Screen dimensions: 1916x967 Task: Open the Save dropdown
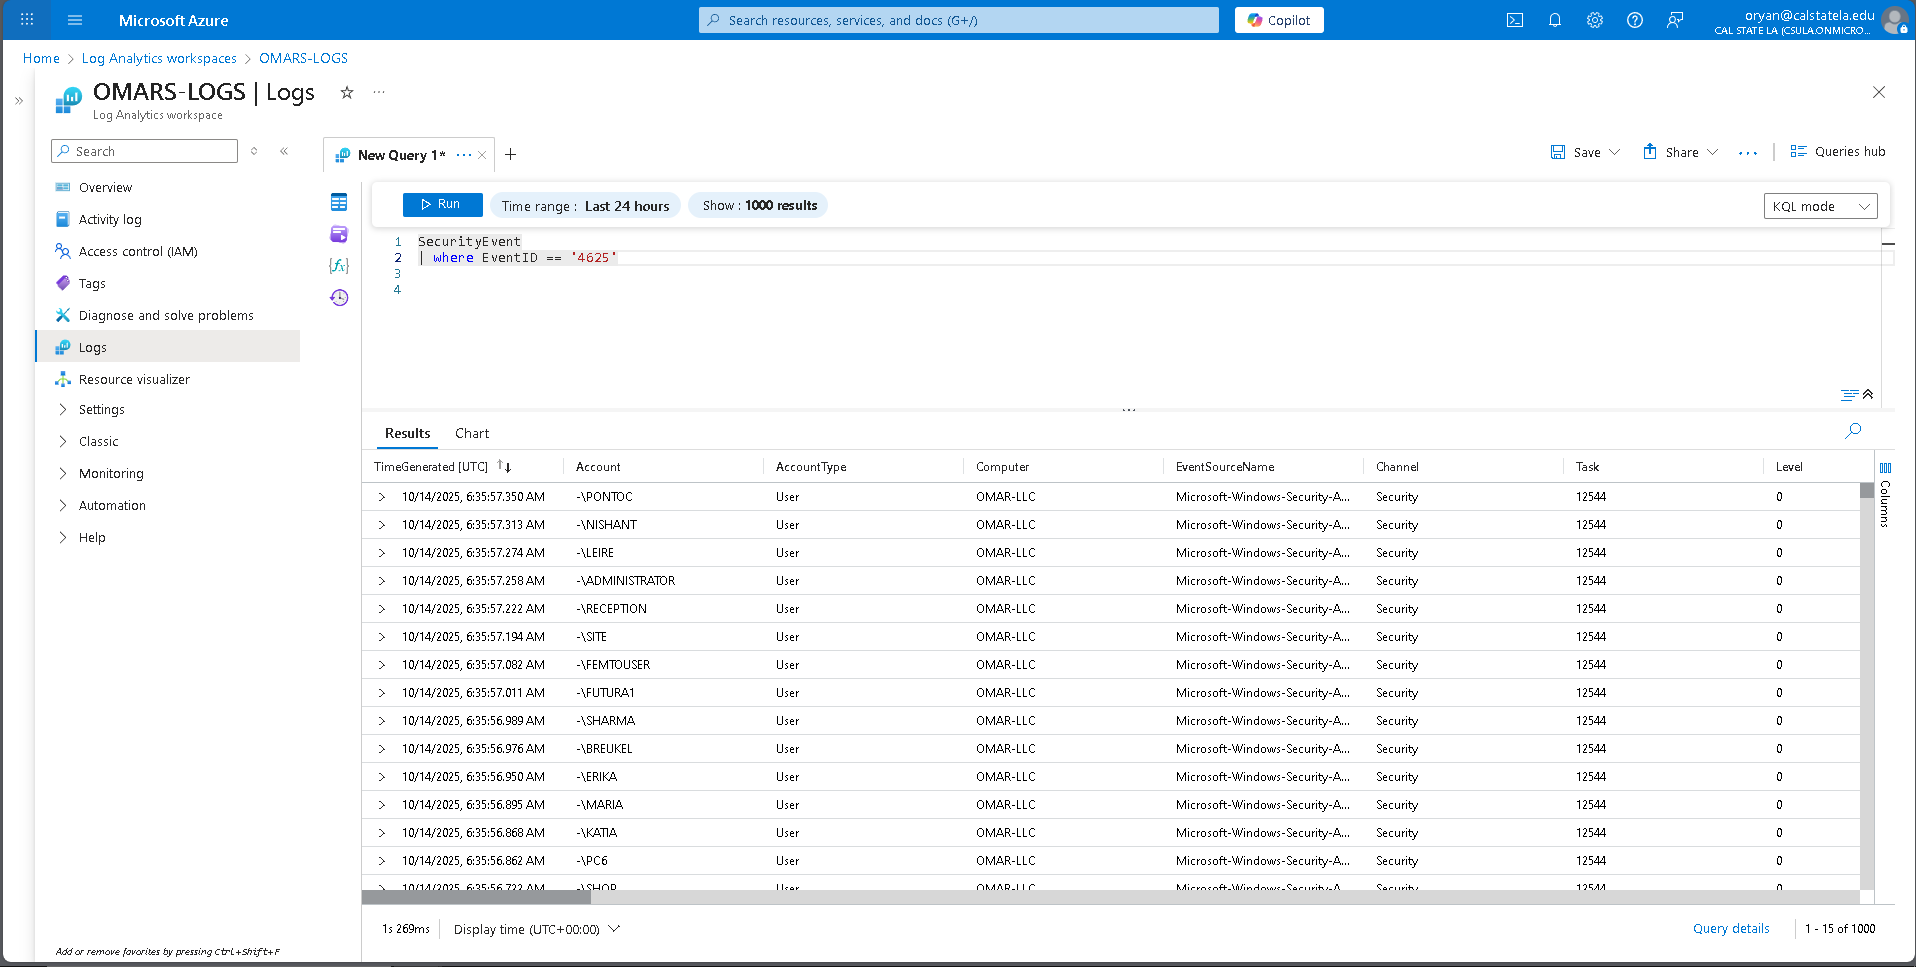click(x=1585, y=152)
